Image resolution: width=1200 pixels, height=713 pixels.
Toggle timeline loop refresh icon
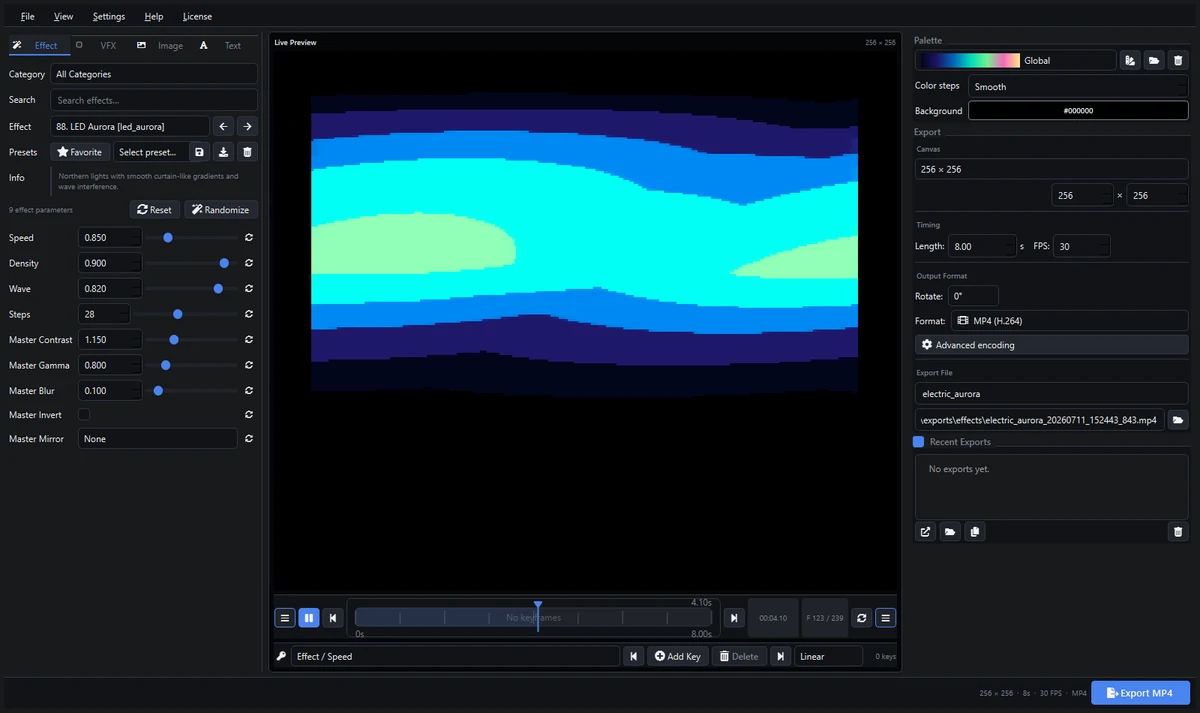click(862, 618)
